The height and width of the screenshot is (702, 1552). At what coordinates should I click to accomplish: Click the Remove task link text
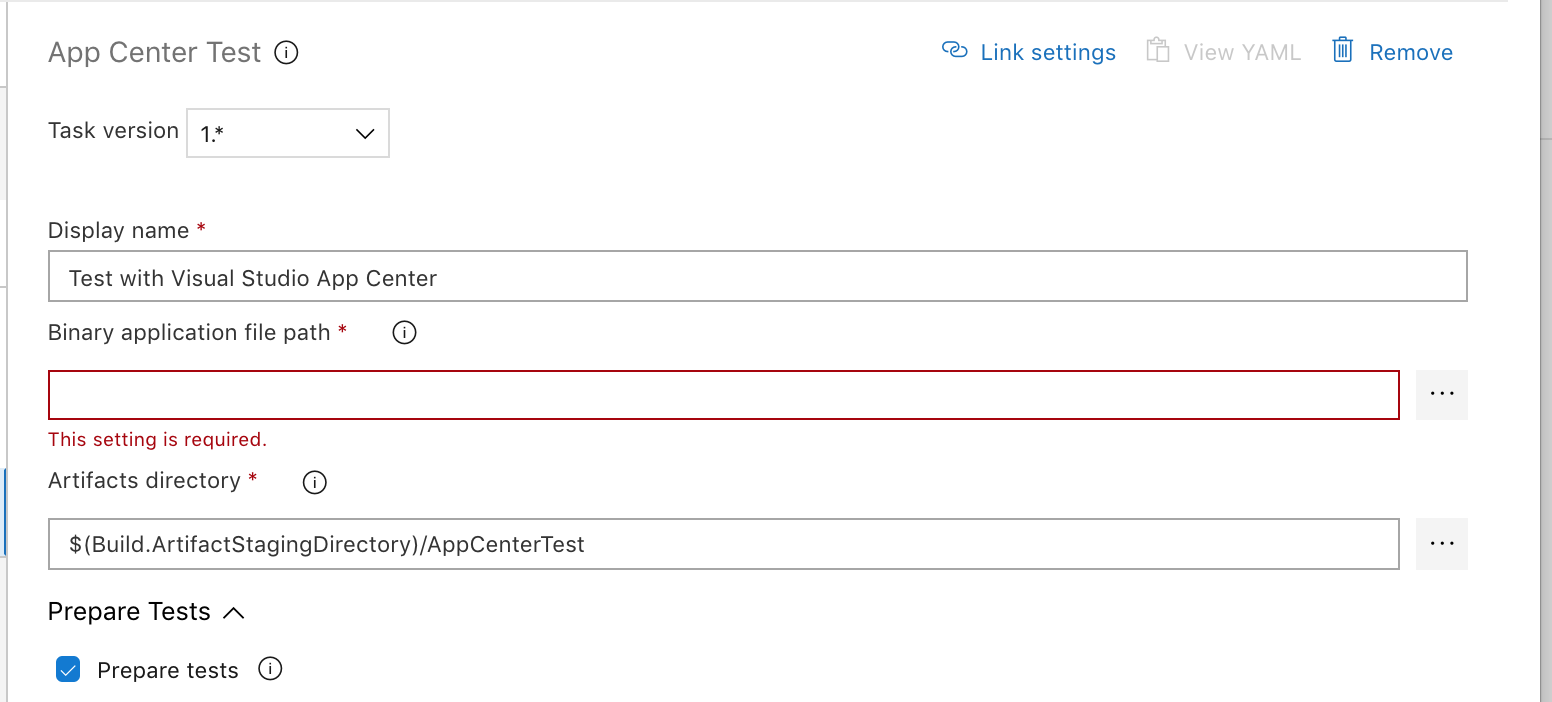1411,53
